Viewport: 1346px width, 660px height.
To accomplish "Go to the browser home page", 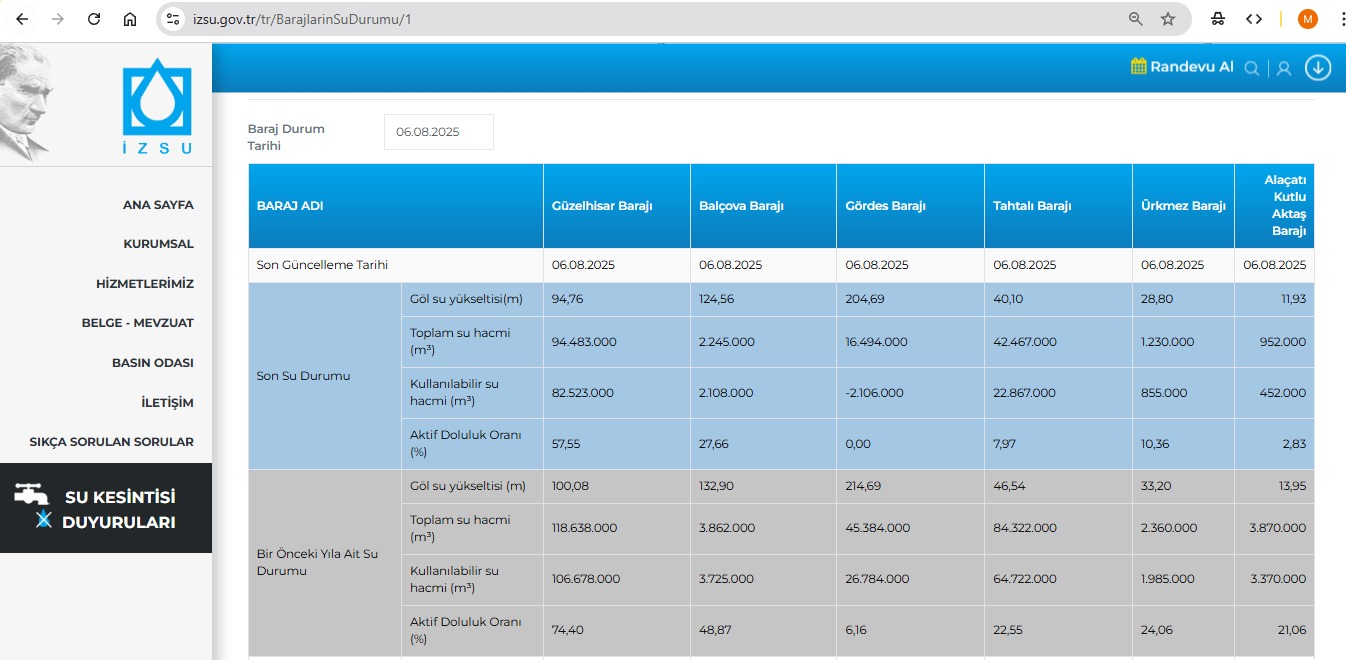I will pyautogui.click(x=130, y=19).
